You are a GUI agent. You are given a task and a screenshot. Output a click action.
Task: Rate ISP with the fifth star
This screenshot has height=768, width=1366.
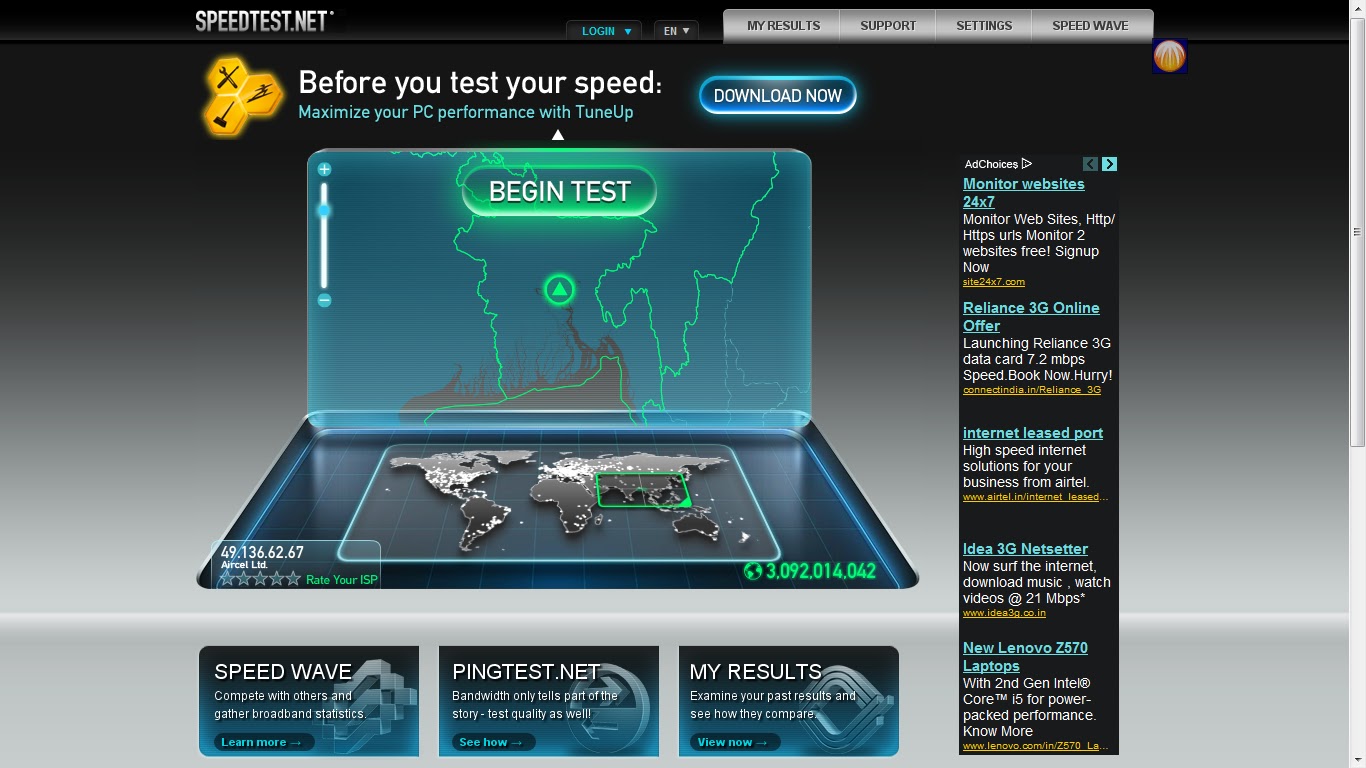293,578
